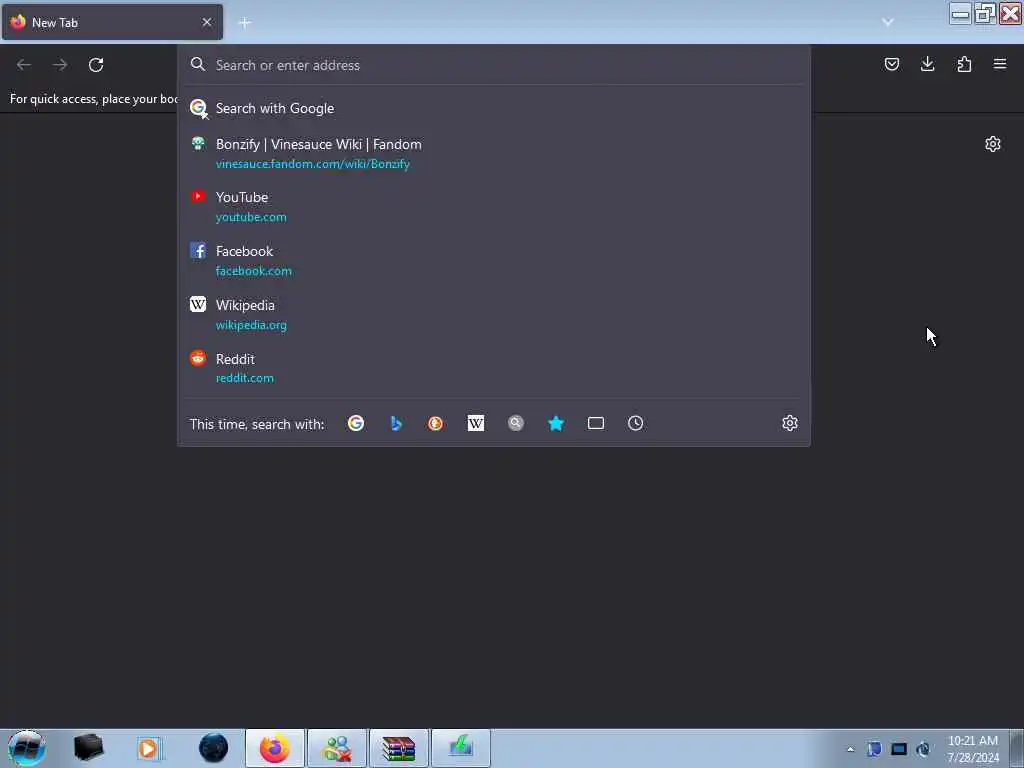Click the YouTube favicon in suggestions
Viewport: 1024px width, 768px height.
pos(198,196)
